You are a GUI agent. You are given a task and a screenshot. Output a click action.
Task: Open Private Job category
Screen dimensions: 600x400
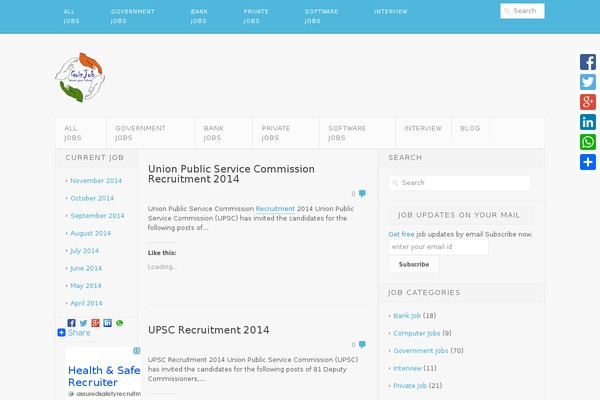(410, 386)
